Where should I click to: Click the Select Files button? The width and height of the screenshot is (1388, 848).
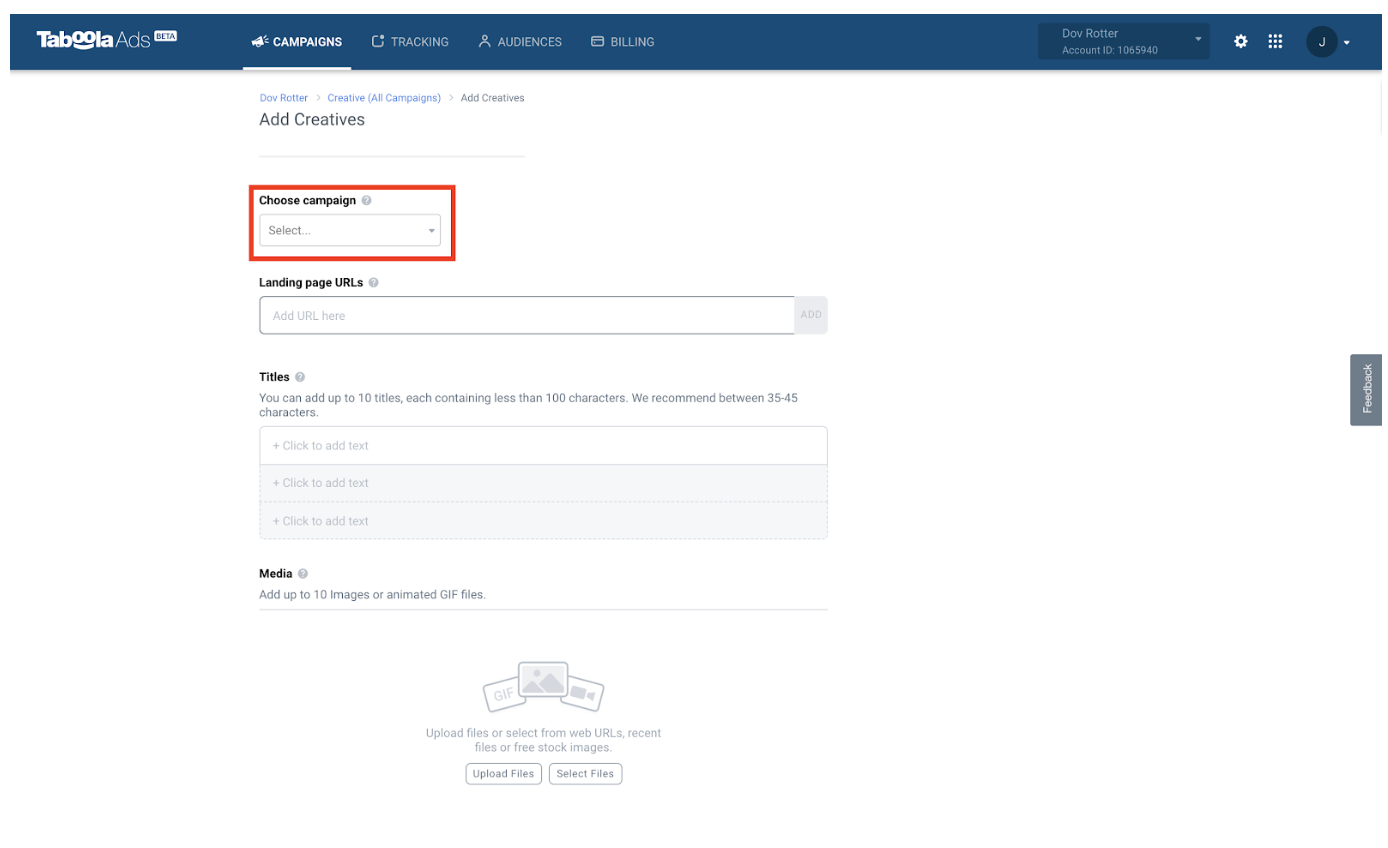pyautogui.click(x=585, y=773)
